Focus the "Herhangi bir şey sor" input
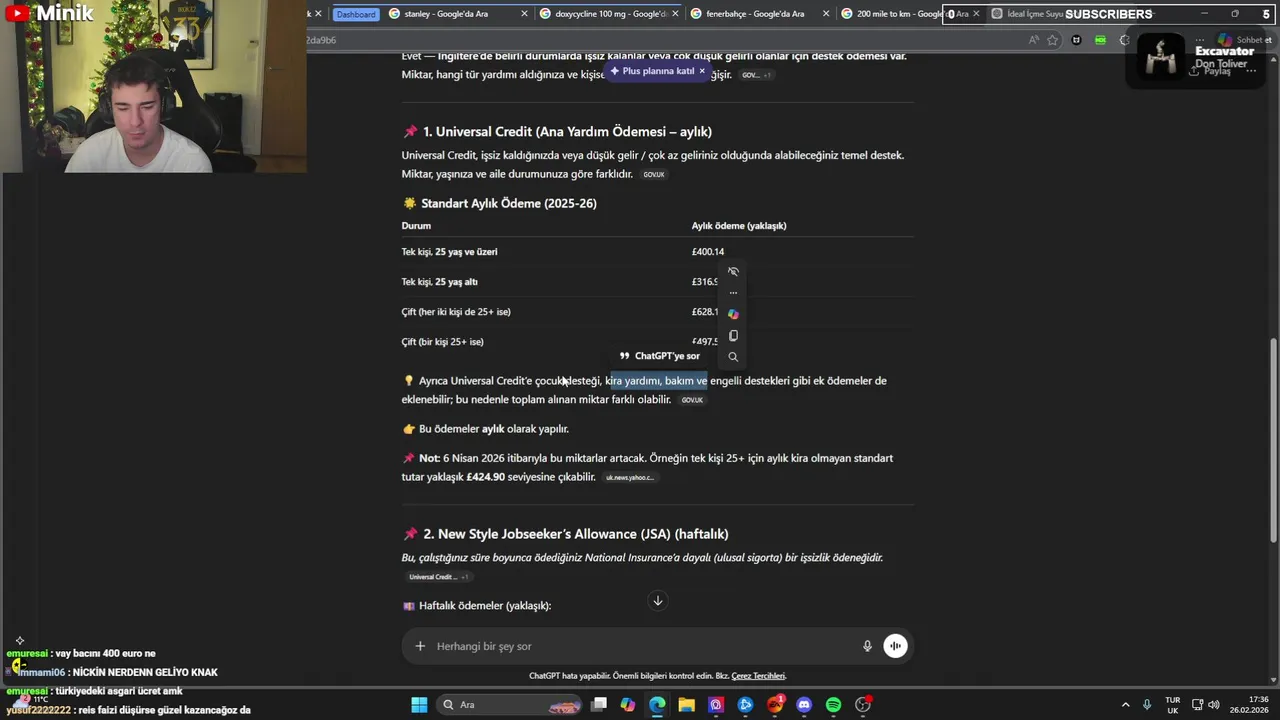 640,646
